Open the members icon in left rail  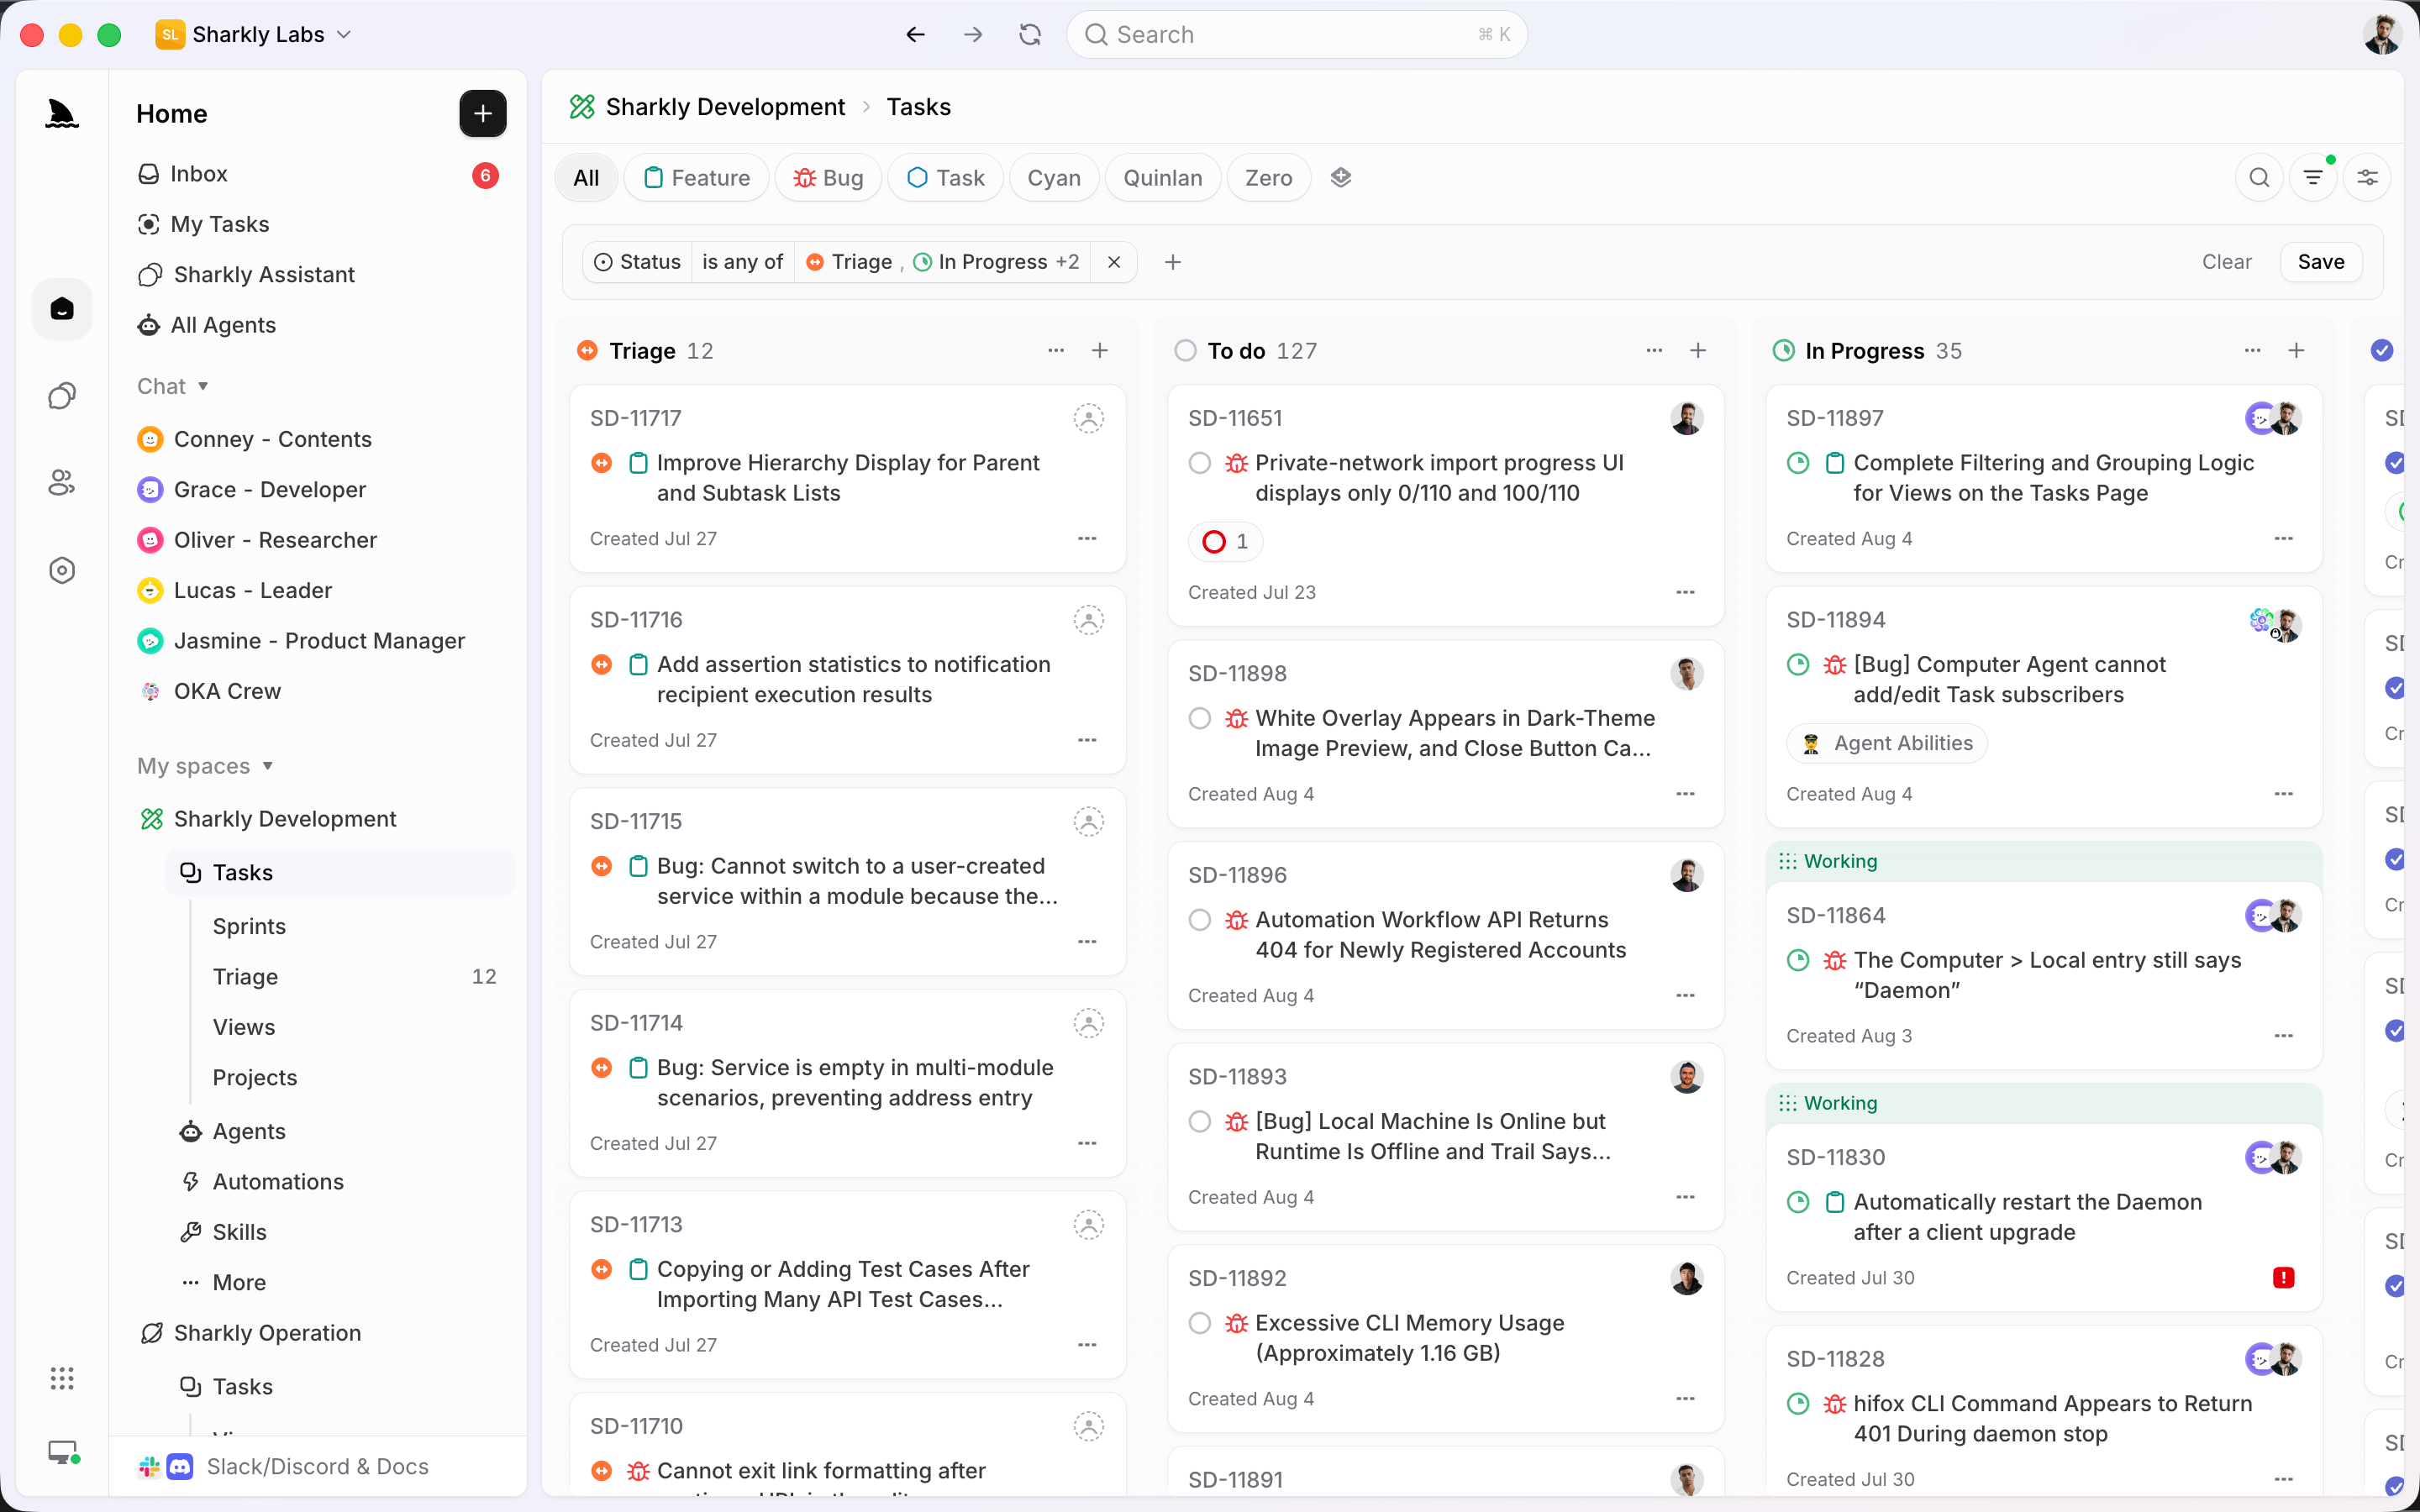62,483
